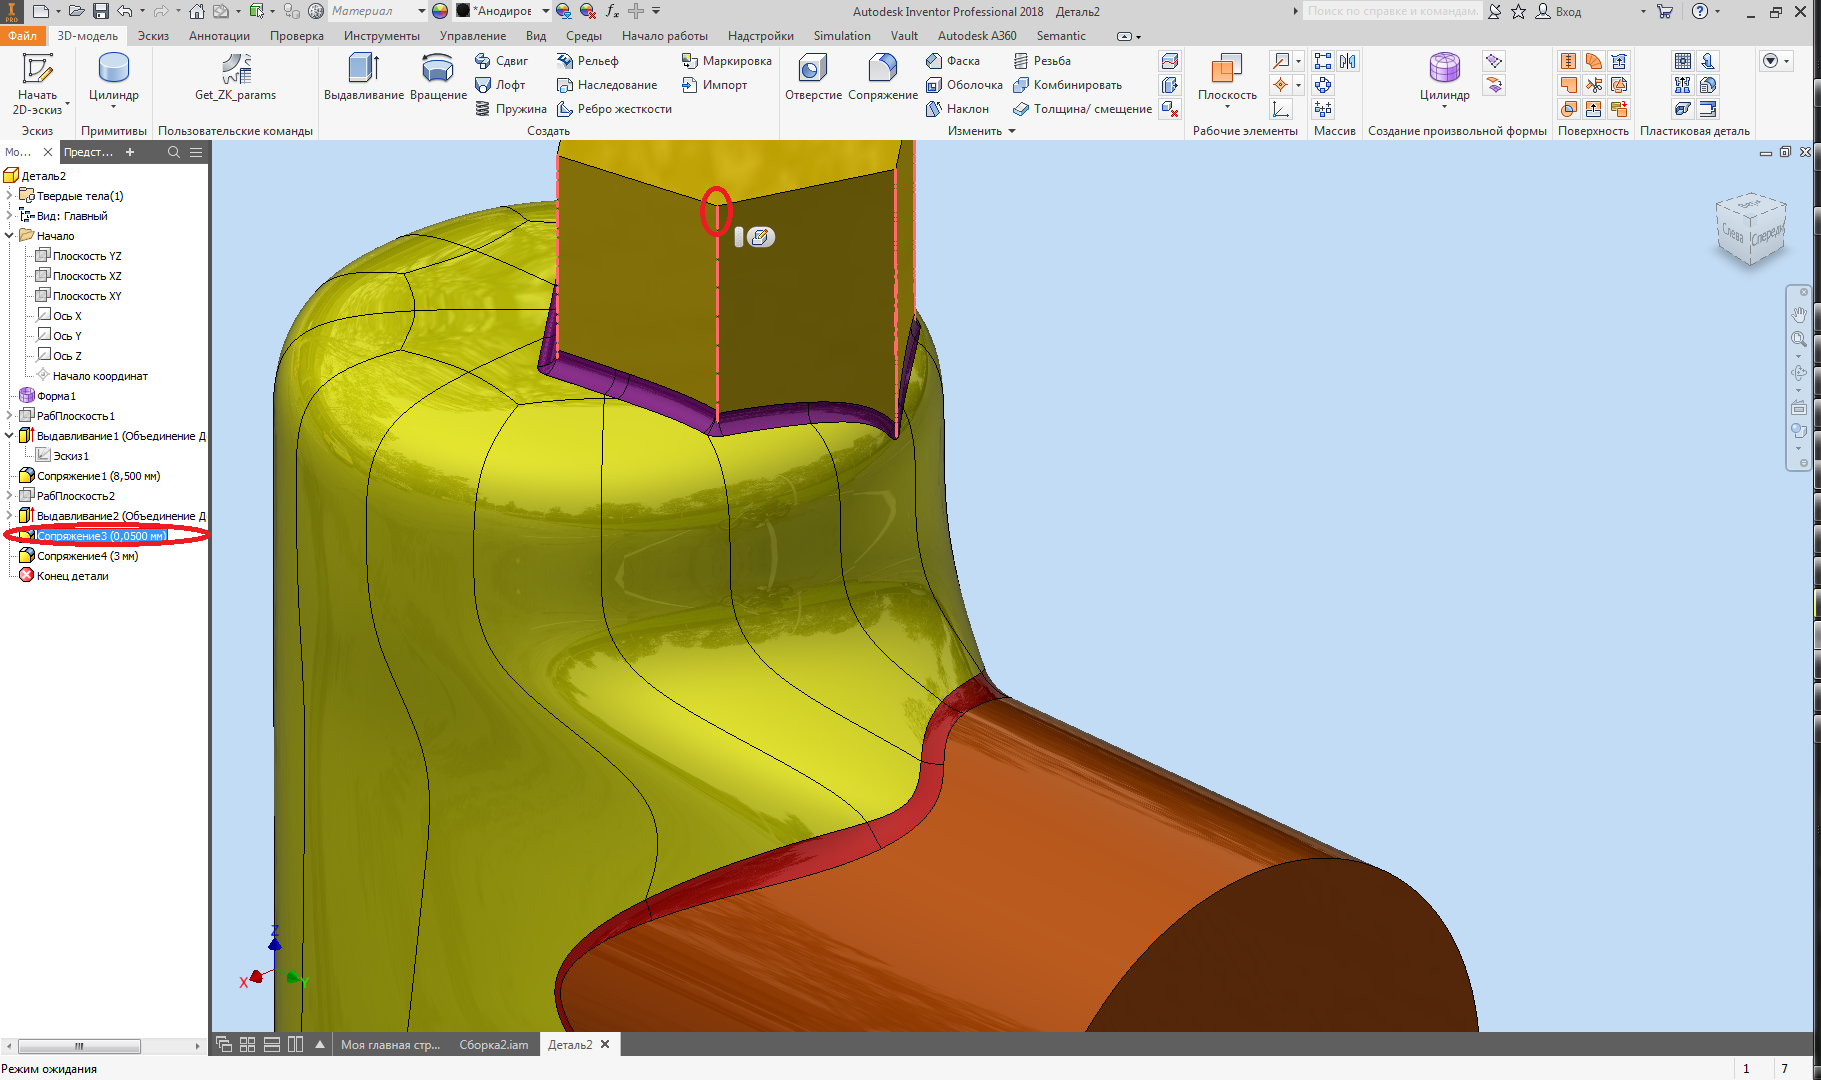Expand the Твердые тела(1) node
The width and height of the screenshot is (1821, 1080).
[9, 196]
